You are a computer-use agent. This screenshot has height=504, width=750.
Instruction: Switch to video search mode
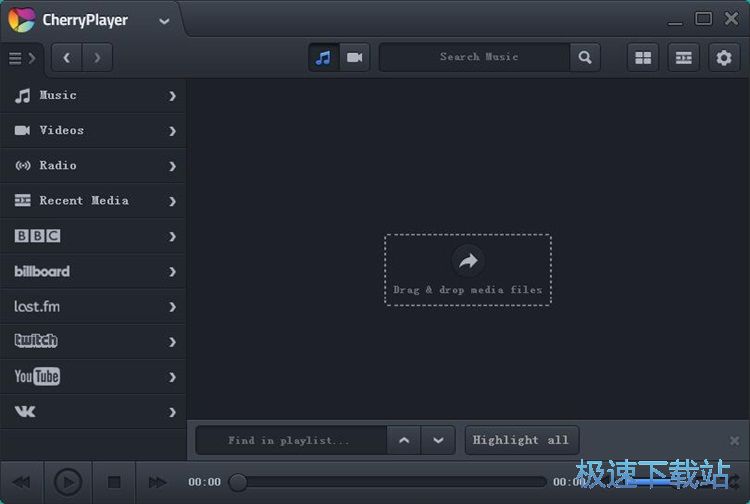(354, 58)
